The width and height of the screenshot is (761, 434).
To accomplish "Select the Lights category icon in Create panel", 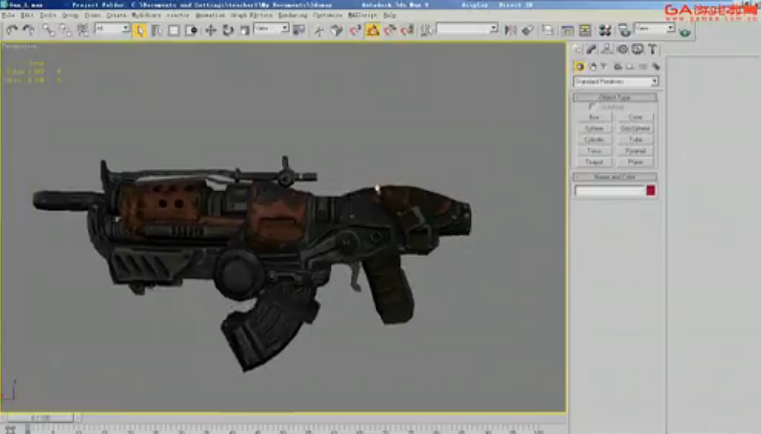I will coord(605,67).
